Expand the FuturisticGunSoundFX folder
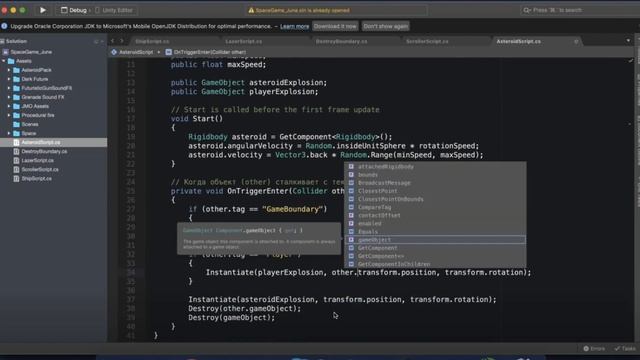 point(9,88)
